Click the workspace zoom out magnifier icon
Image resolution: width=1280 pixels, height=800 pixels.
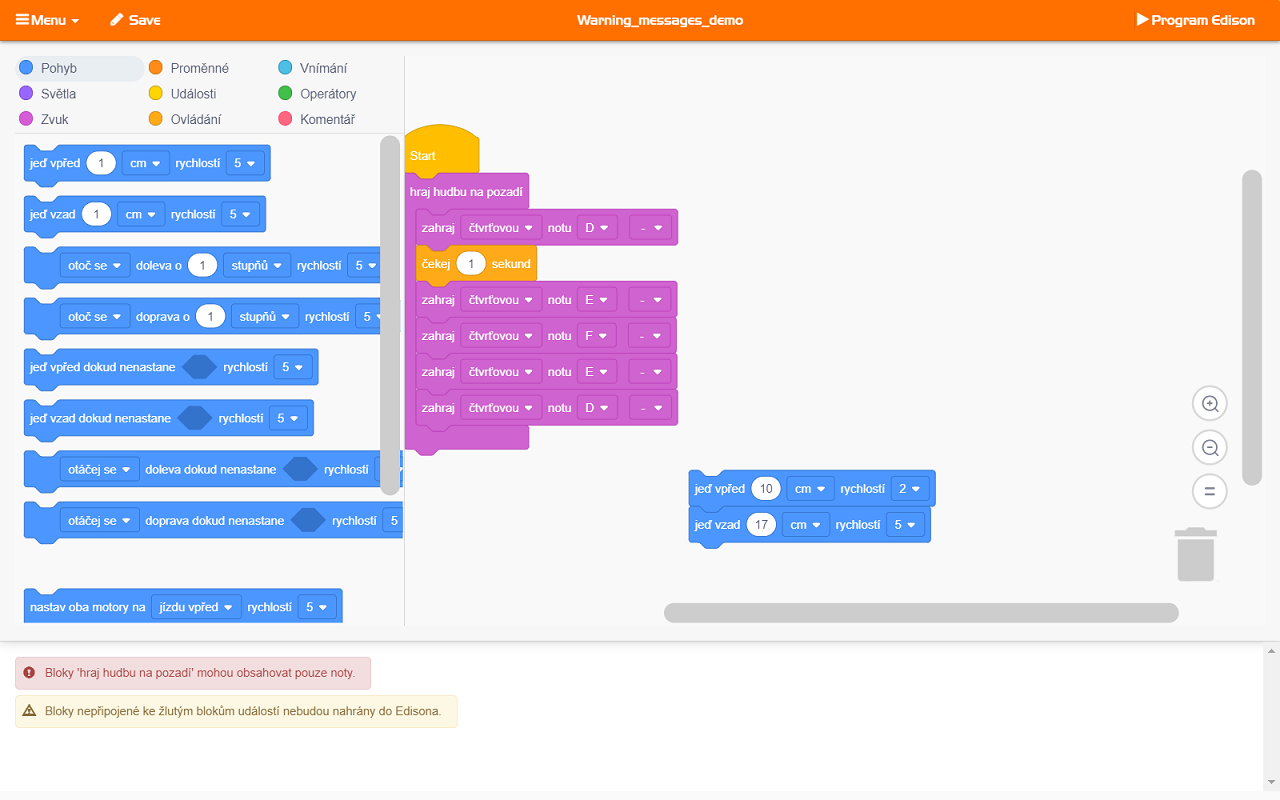point(1210,448)
